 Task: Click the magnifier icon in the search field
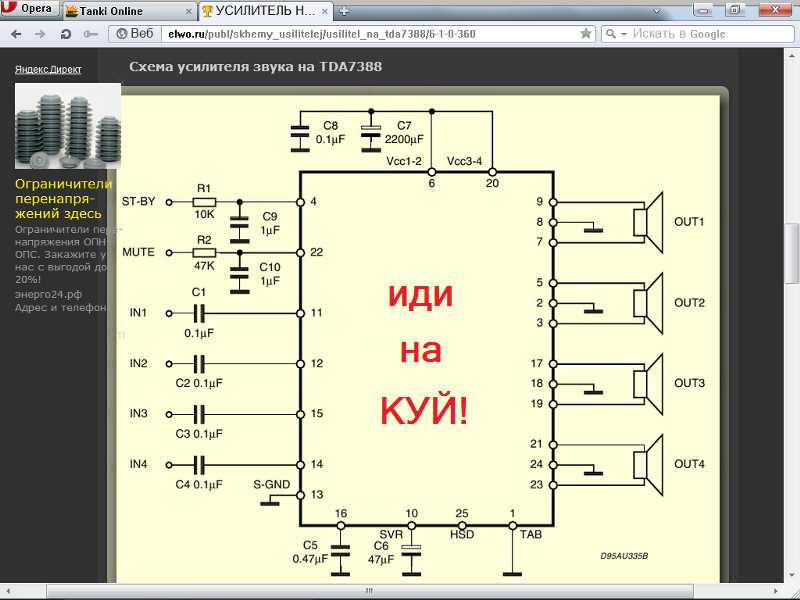pos(611,33)
